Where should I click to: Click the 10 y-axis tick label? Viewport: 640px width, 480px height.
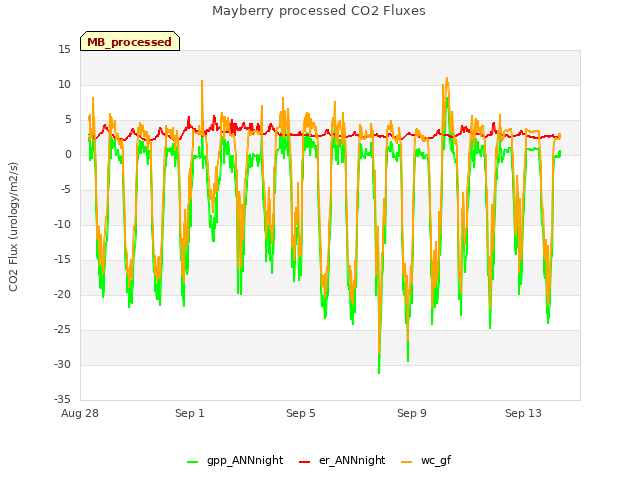64,84
